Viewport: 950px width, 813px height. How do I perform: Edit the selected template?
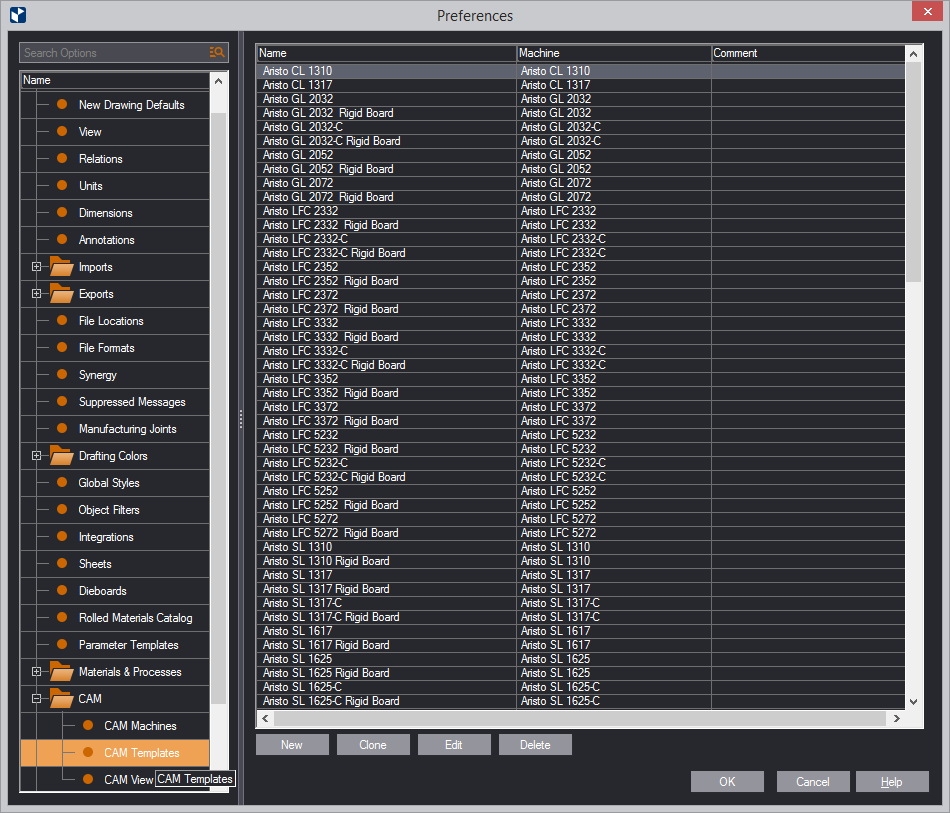[454, 745]
